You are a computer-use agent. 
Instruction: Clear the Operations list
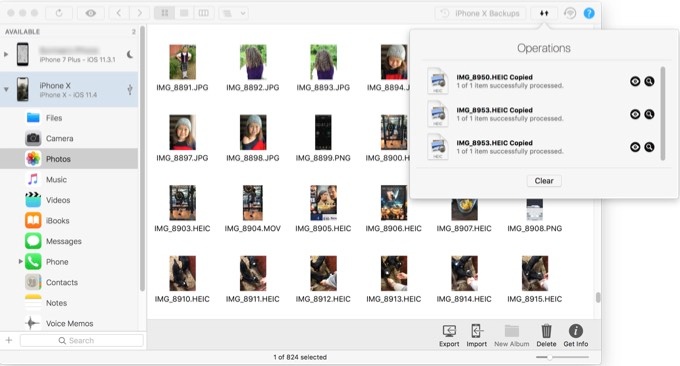(x=544, y=181)
